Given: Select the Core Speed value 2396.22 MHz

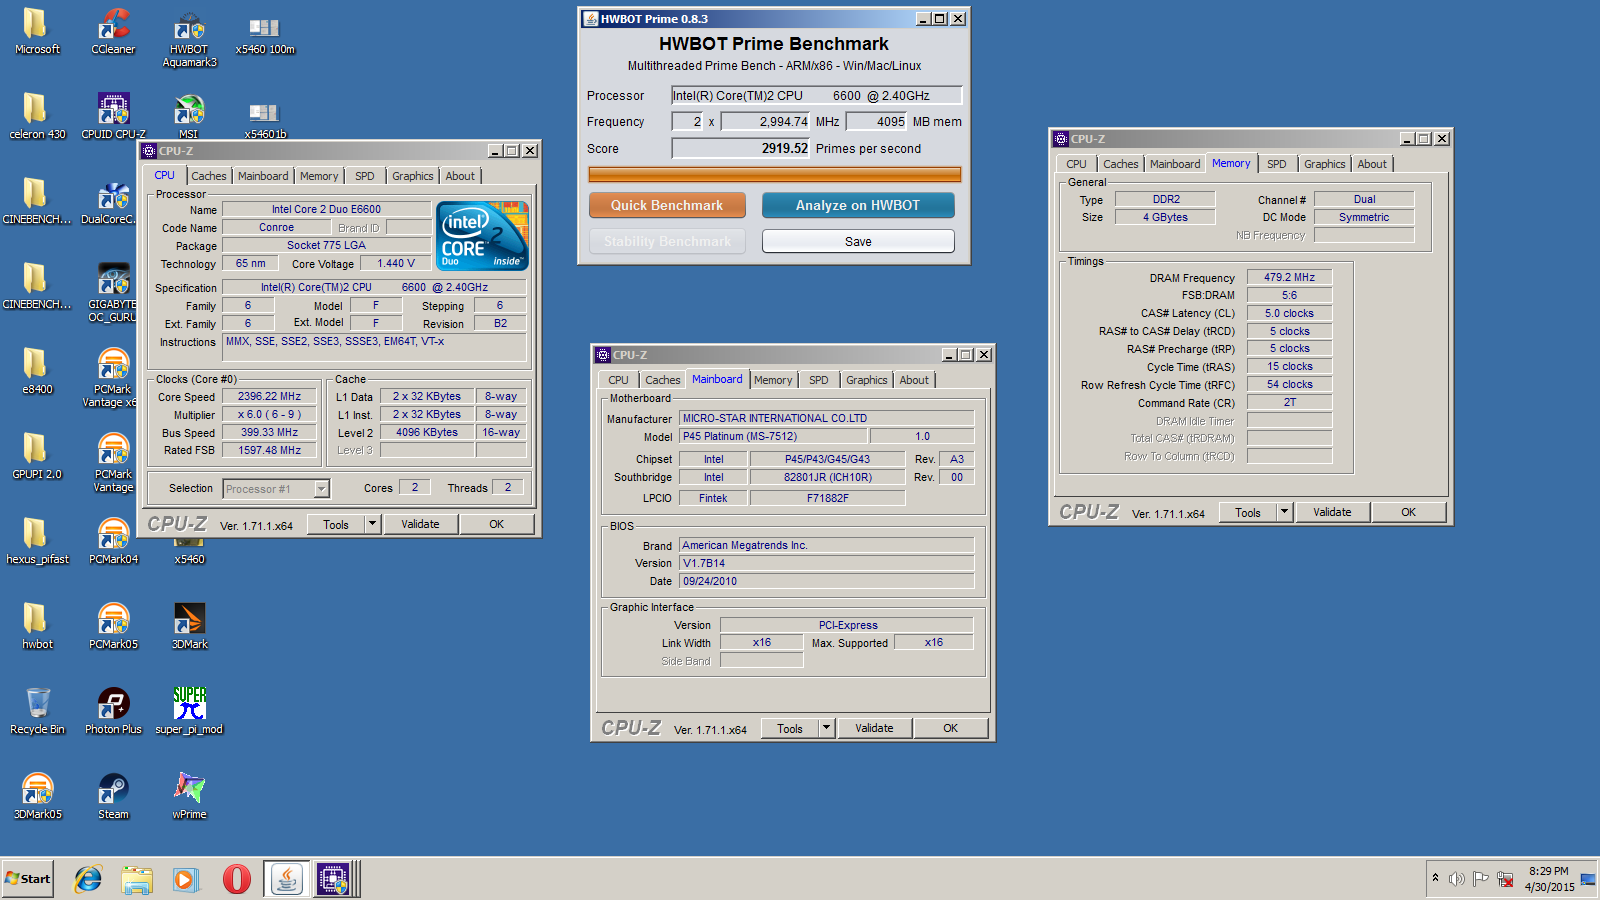Looking at the screenshot, I should point(270,397).
